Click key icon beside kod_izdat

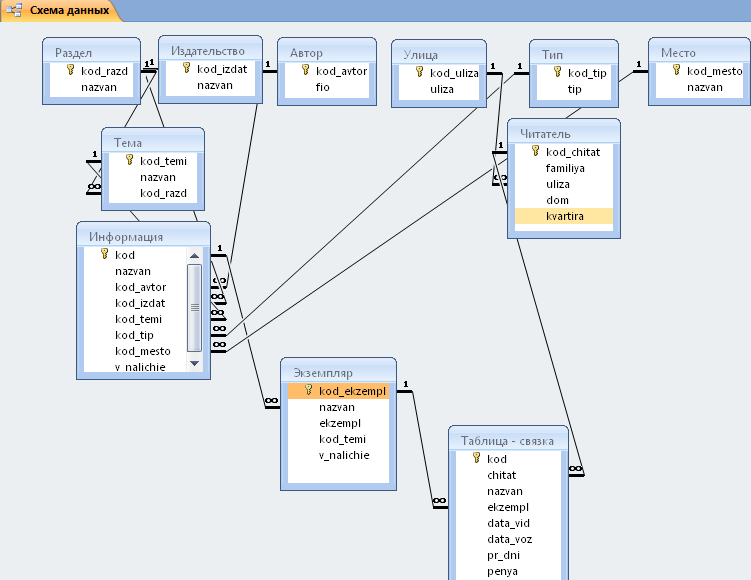[186, 68]
